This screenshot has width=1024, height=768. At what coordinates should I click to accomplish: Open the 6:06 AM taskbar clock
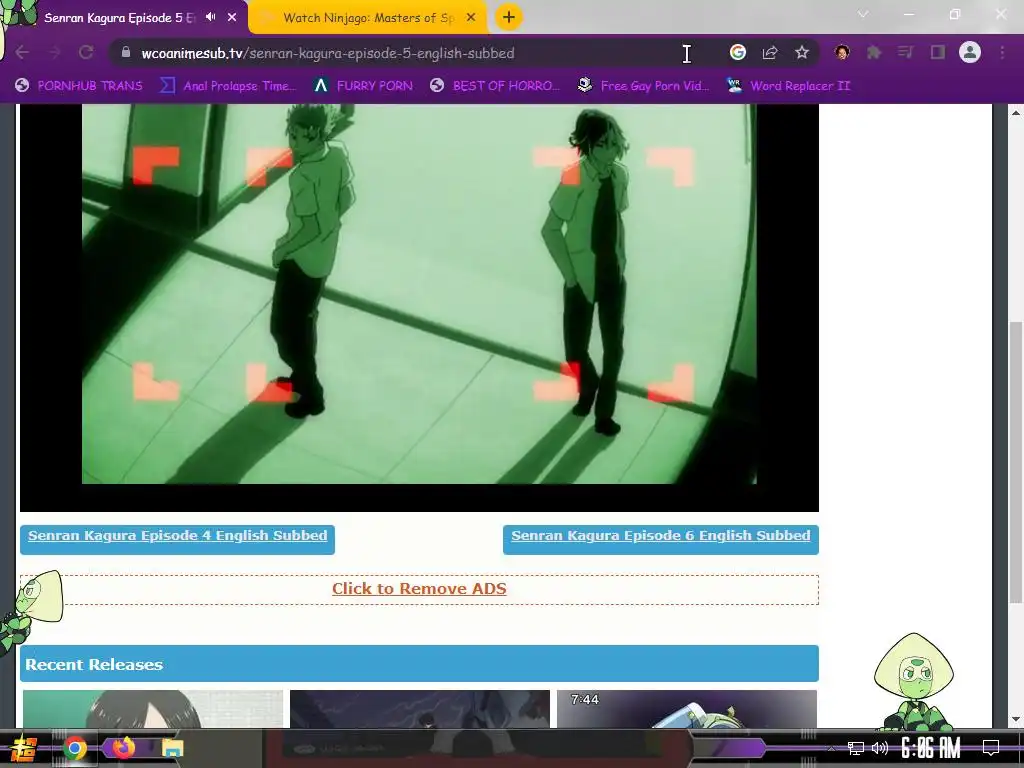pyautogui.click(x=931, y=748)
